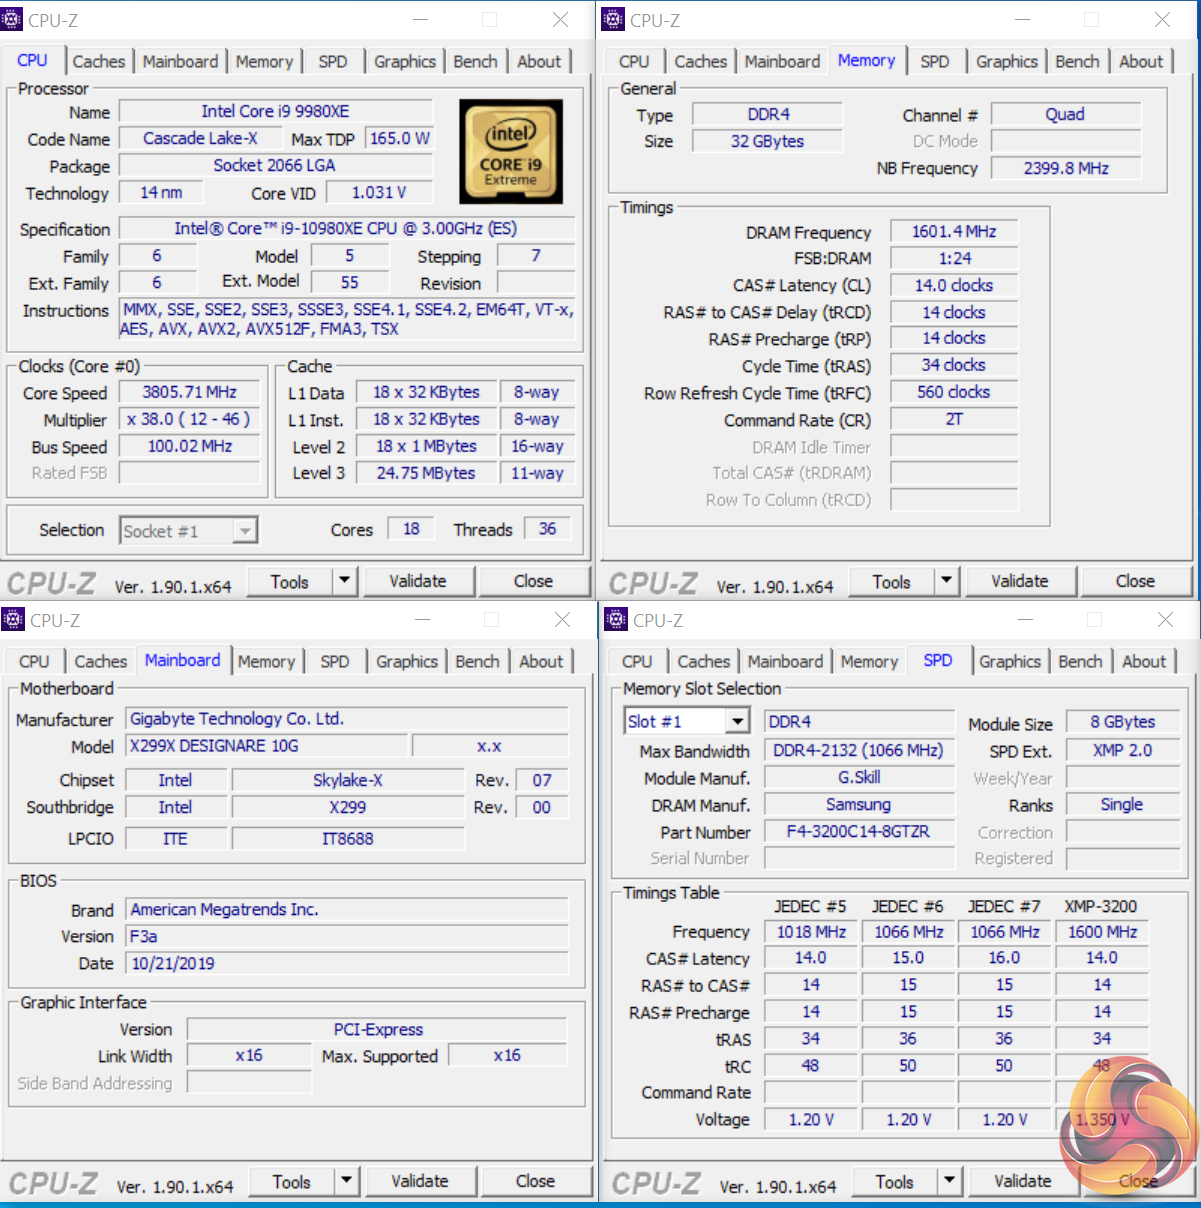The height and width of the screenshot is (1208, 1201).
Task: Click Core Speed value 3805.71 MHz
Action: coord(189,393)
